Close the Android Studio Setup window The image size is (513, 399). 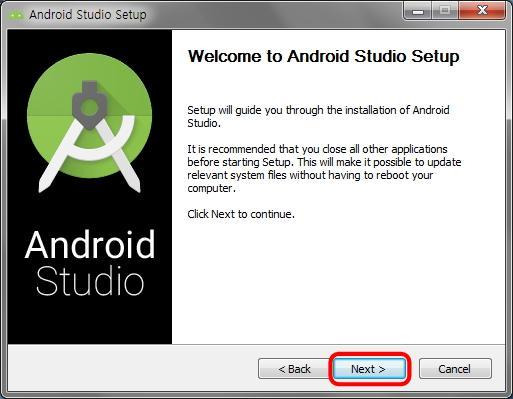click(482, 10)
